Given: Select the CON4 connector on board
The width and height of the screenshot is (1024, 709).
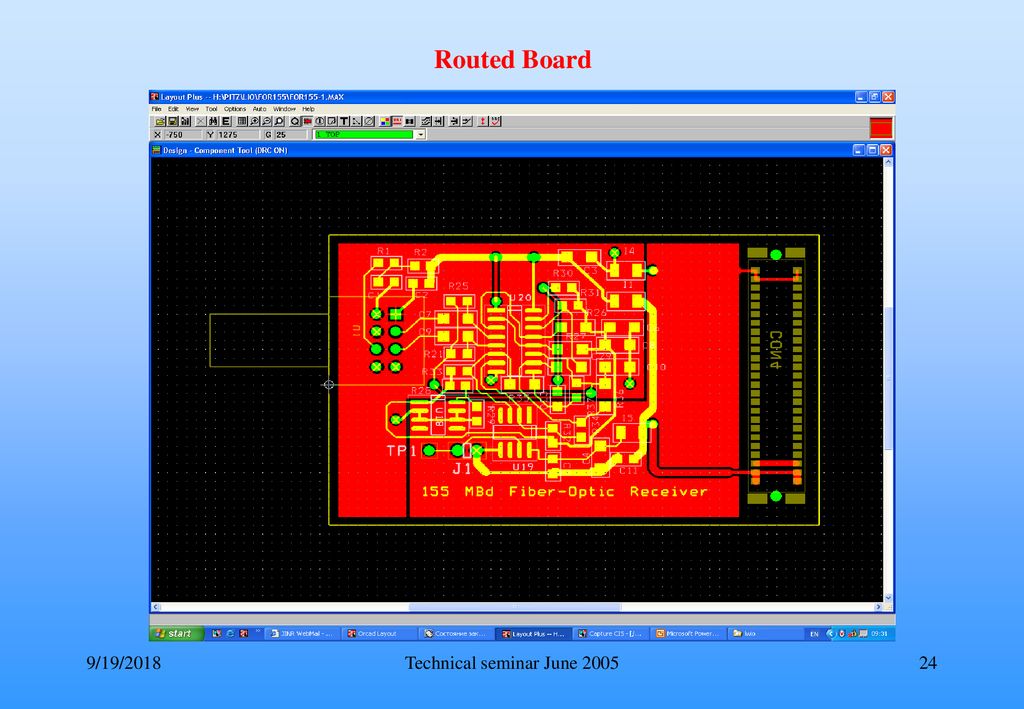Looking at the screenshot, I should (776, 375).
